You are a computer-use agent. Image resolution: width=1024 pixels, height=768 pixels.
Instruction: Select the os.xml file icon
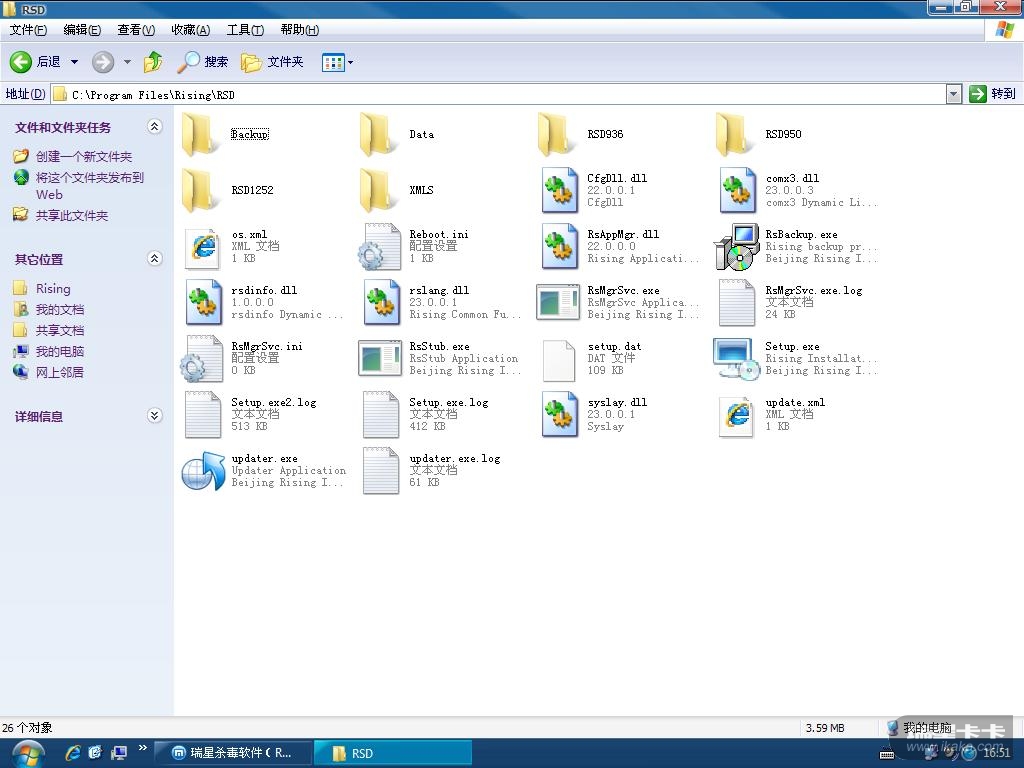tap(202, 248)
